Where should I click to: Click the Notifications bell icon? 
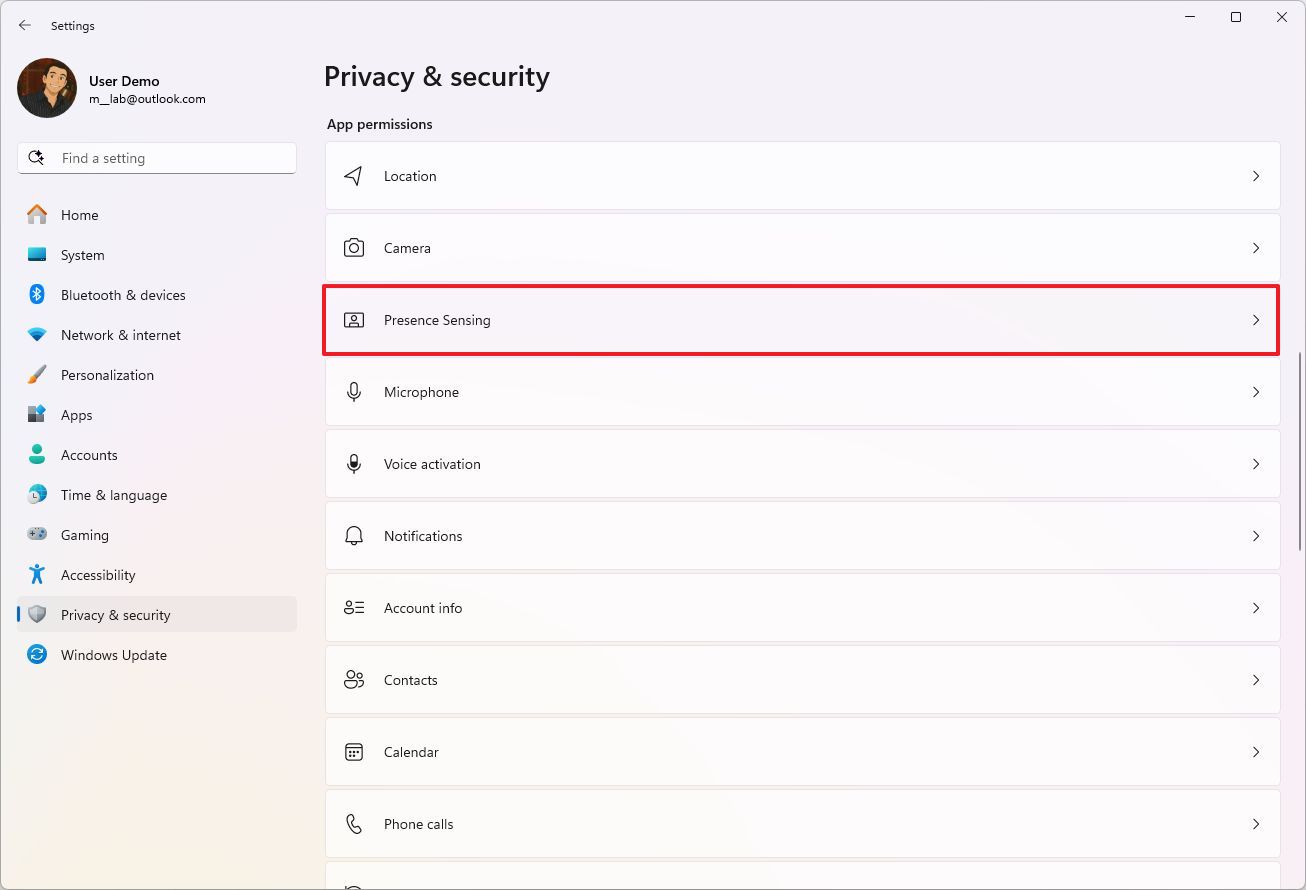tap(354, 536)
